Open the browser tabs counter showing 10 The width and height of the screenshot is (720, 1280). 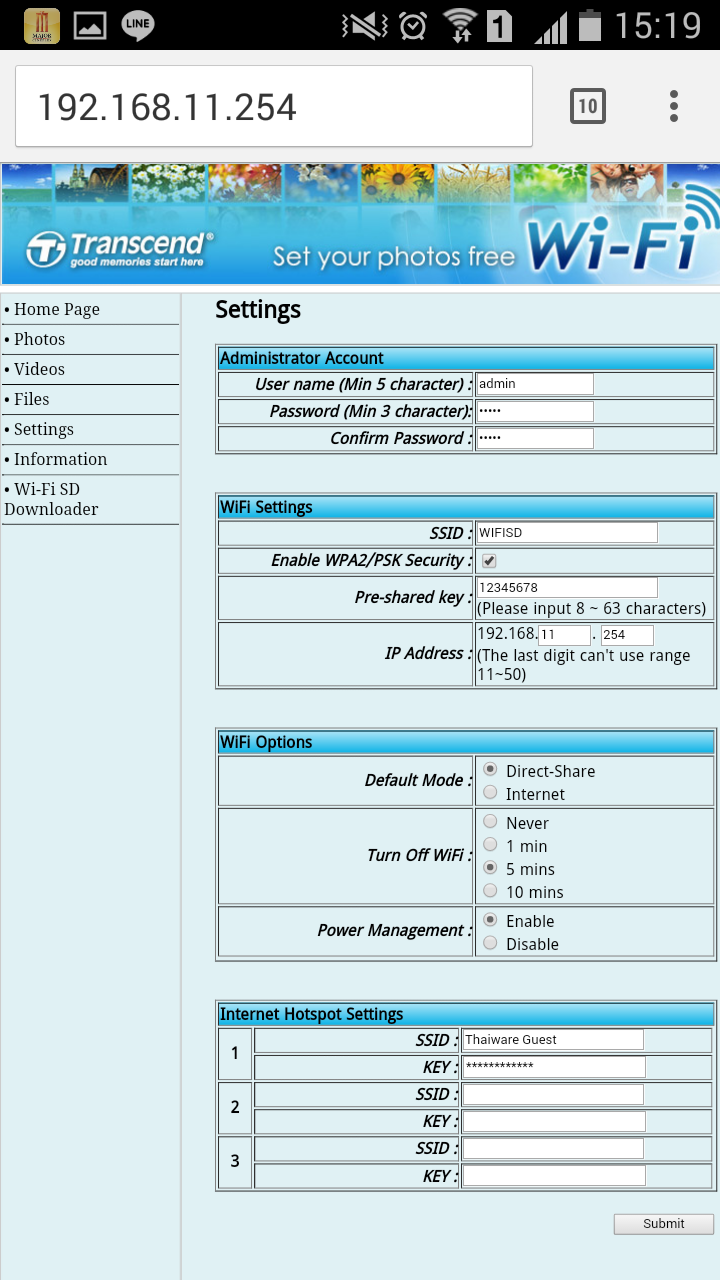point(588,106)
